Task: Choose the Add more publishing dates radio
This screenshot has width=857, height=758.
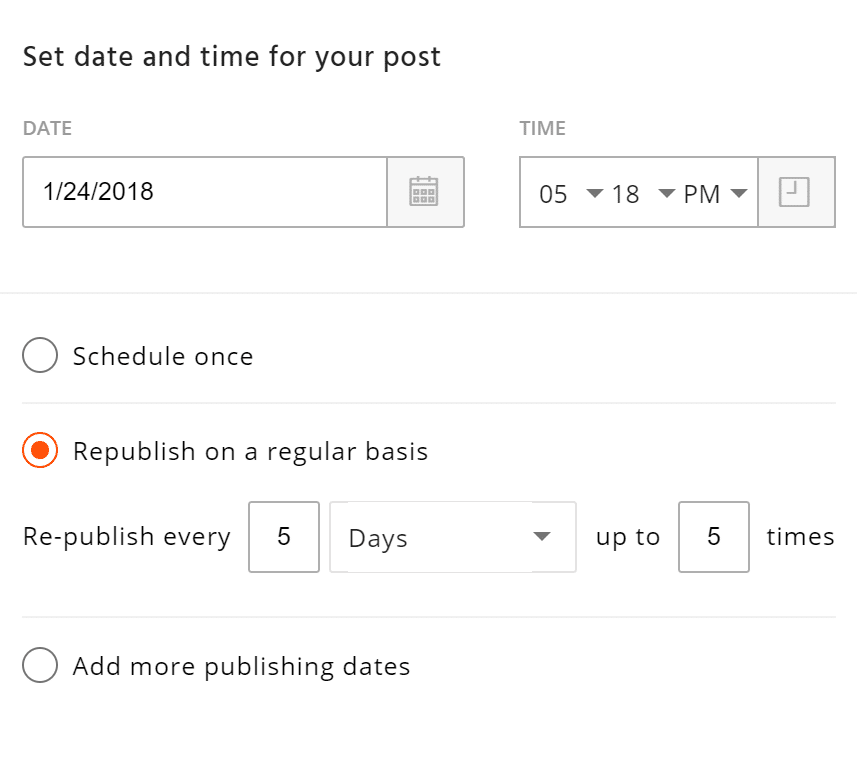Action: click(x=40, y=665)
